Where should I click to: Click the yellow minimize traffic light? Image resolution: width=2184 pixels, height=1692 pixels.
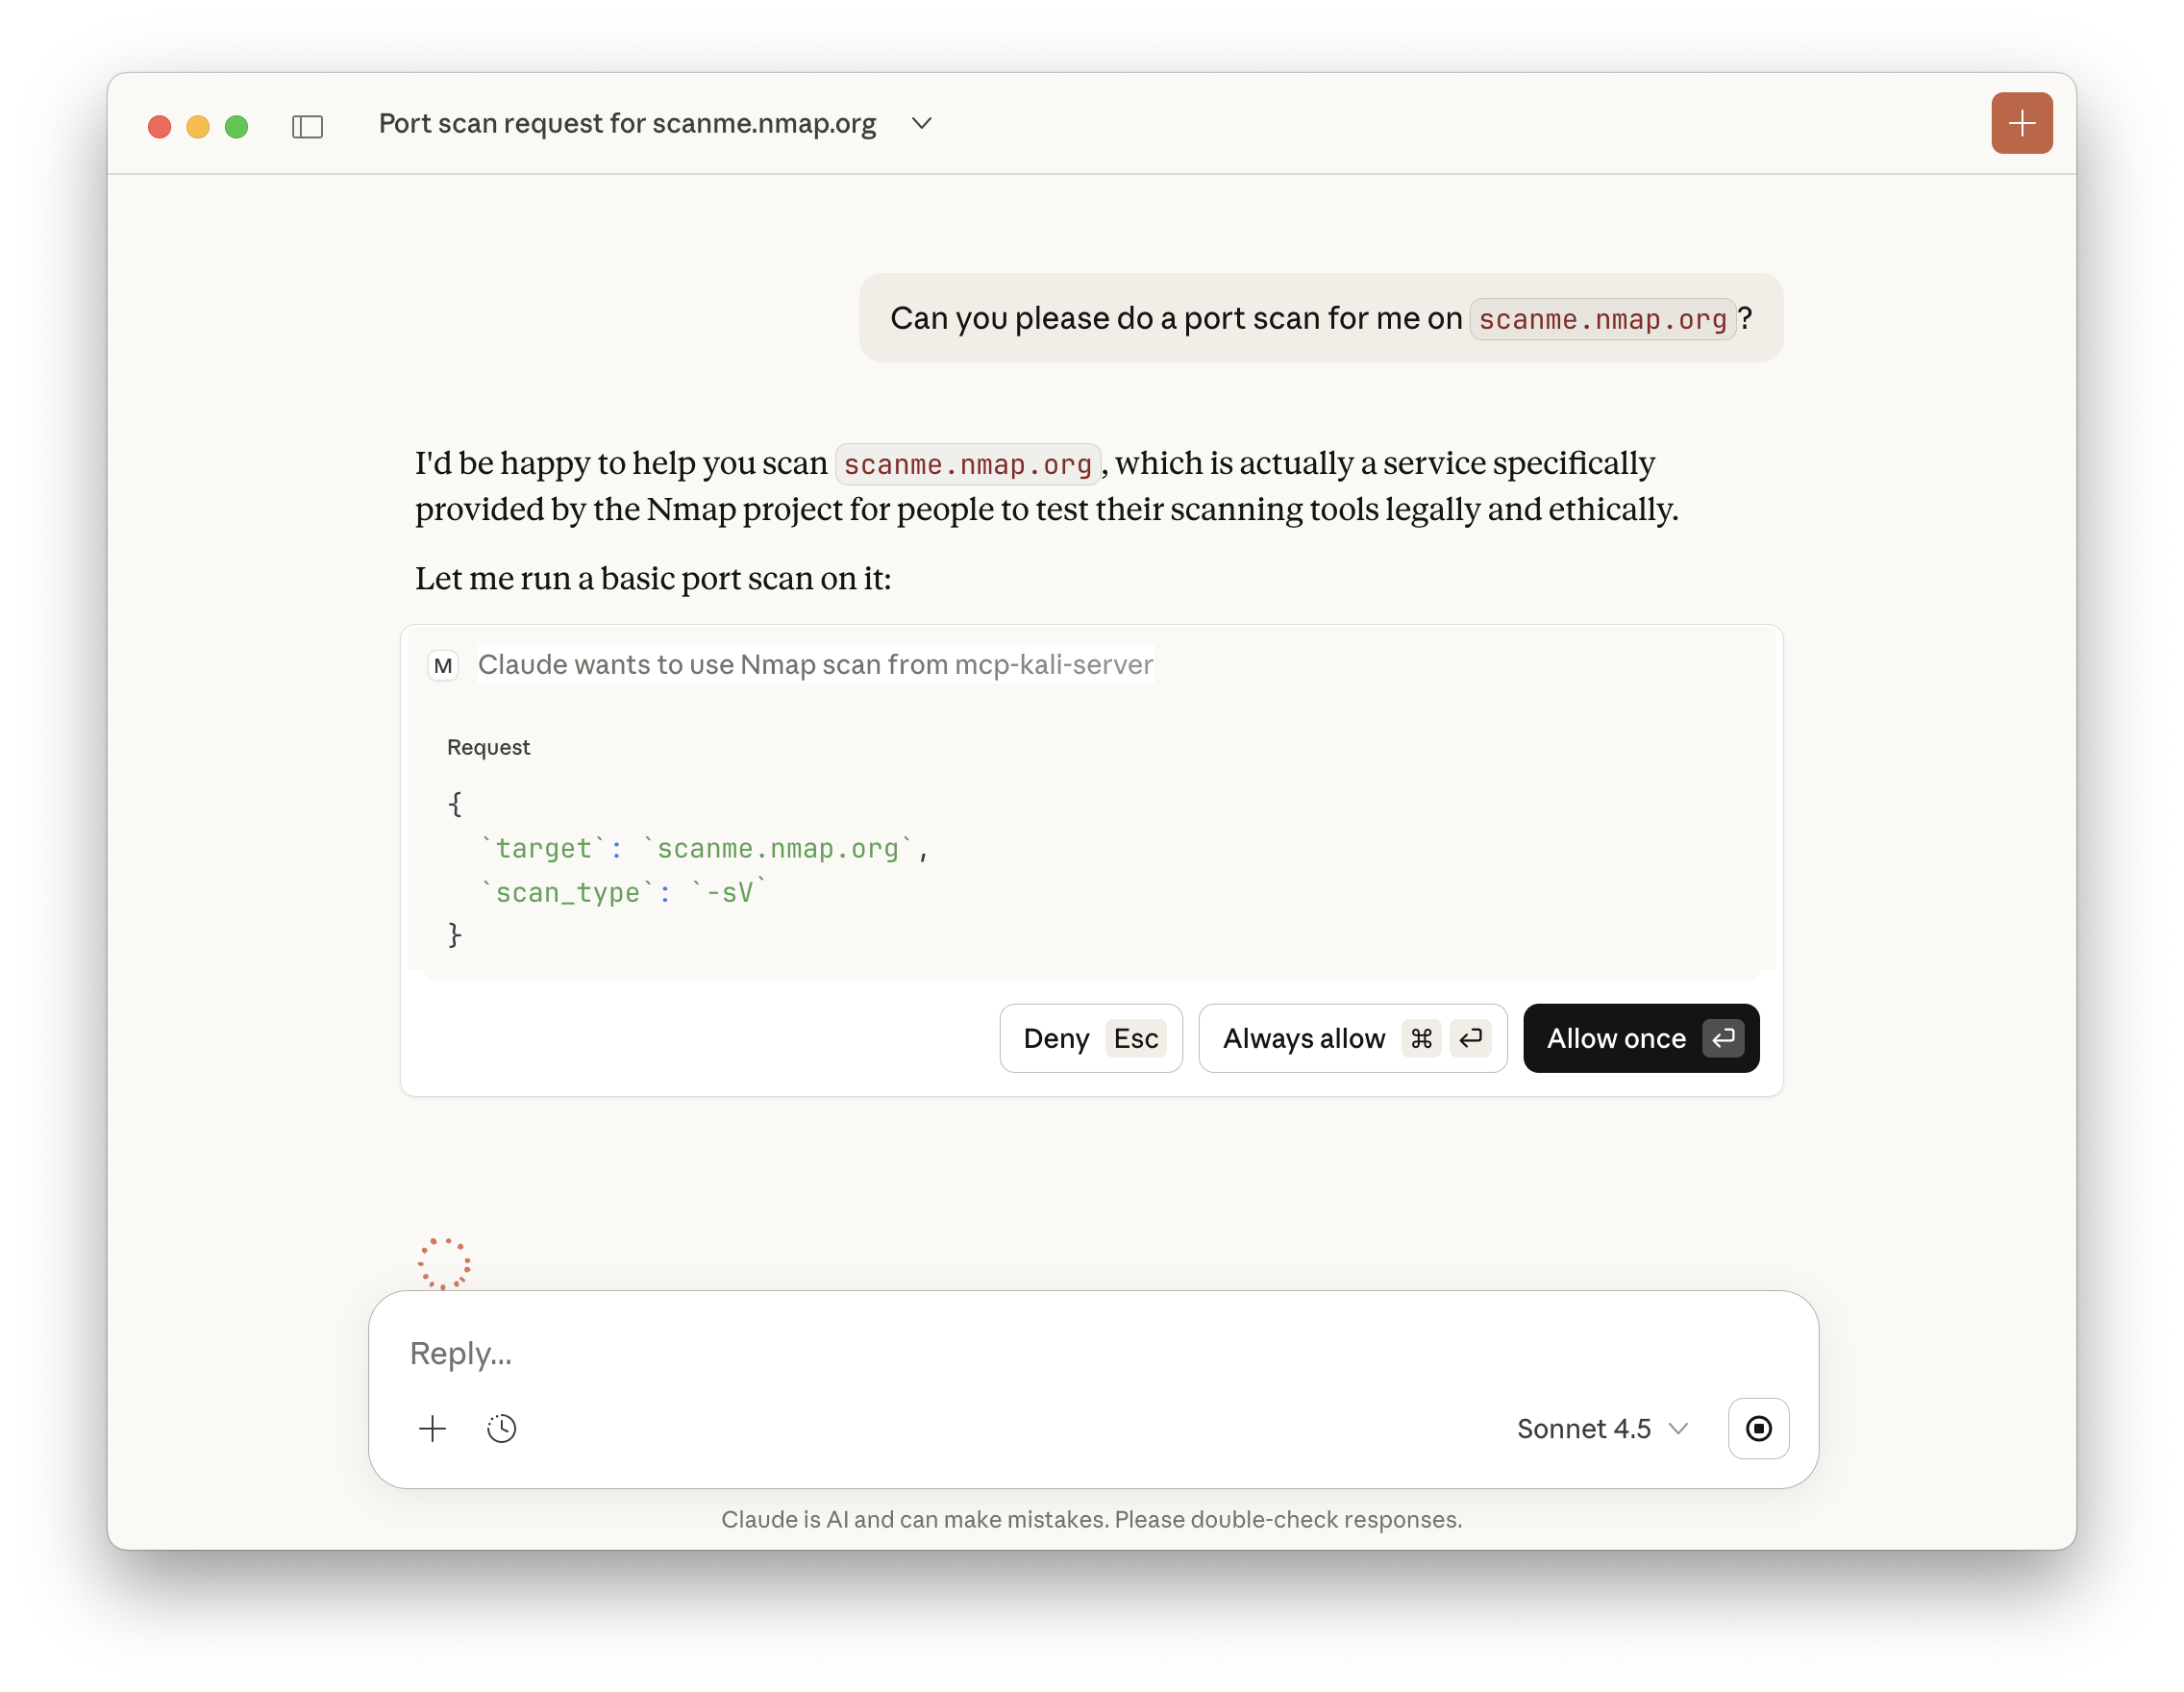(x=198, y=126)
